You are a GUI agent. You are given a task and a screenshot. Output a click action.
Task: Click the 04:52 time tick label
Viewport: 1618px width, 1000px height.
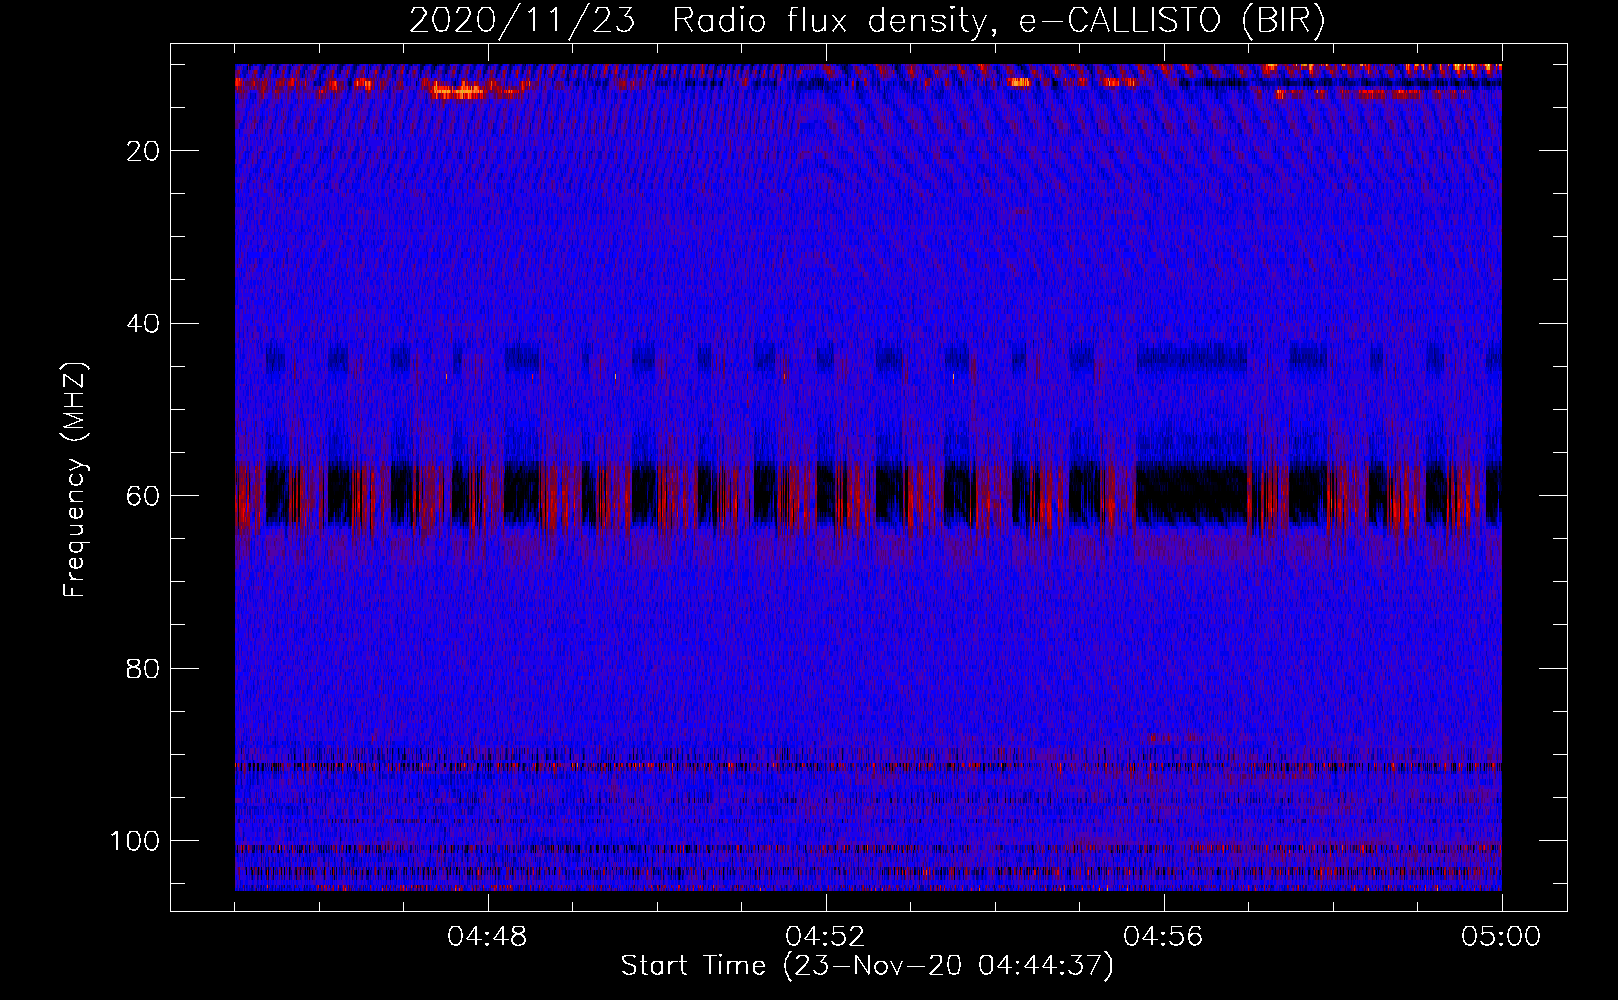click(x=825, y=937)
